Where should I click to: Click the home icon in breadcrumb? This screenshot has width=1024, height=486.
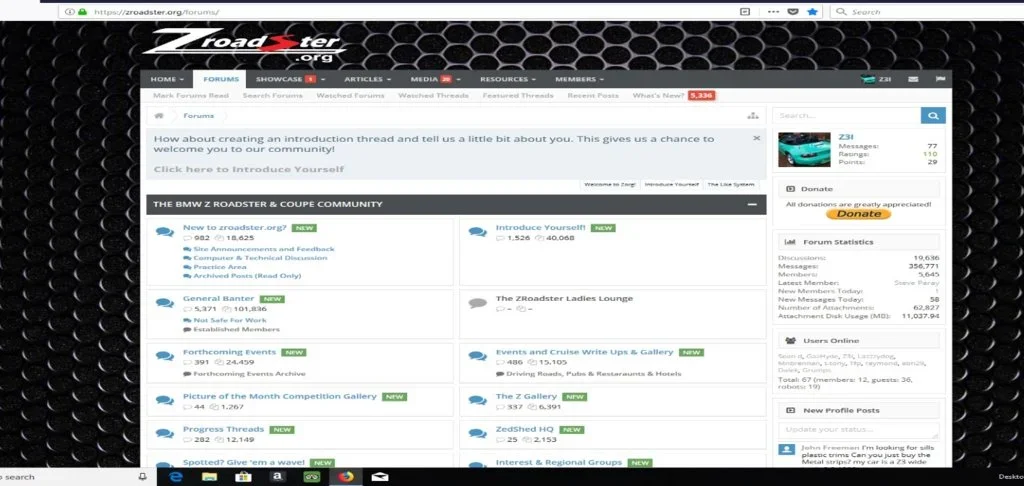159,116
